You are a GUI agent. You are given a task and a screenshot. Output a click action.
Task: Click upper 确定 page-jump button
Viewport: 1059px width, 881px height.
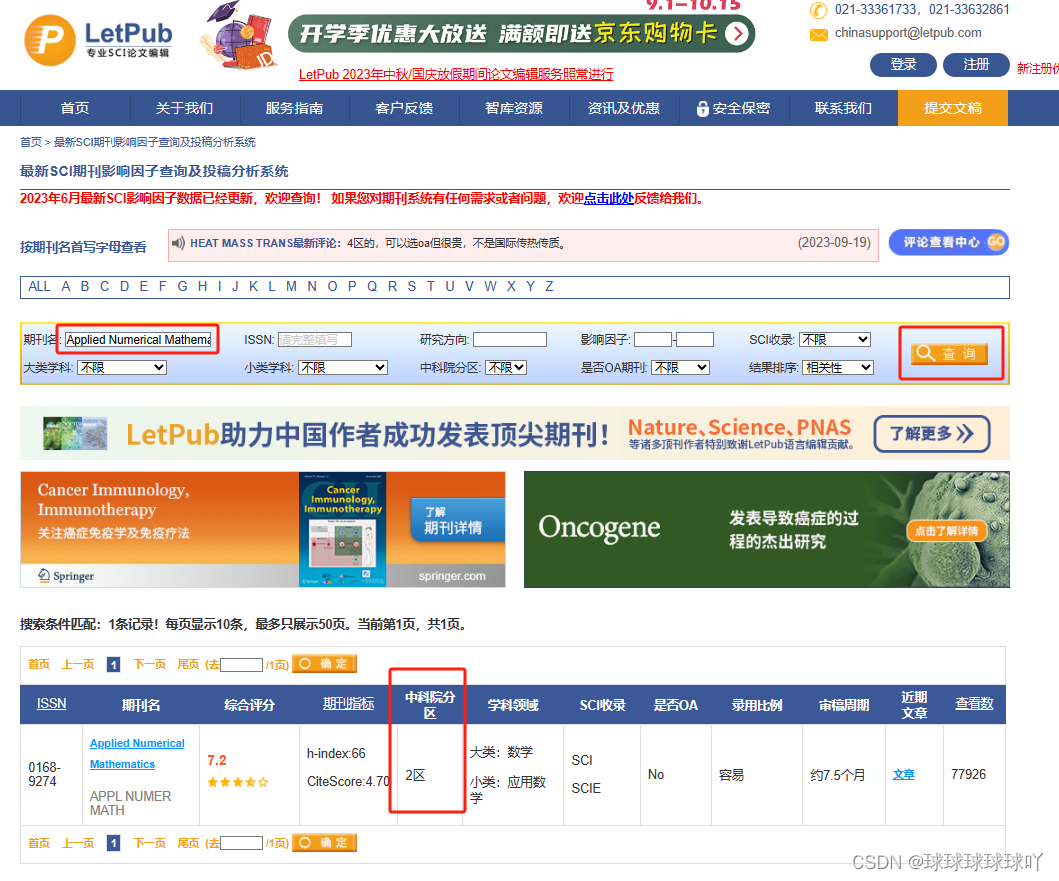tap(324, 663)
